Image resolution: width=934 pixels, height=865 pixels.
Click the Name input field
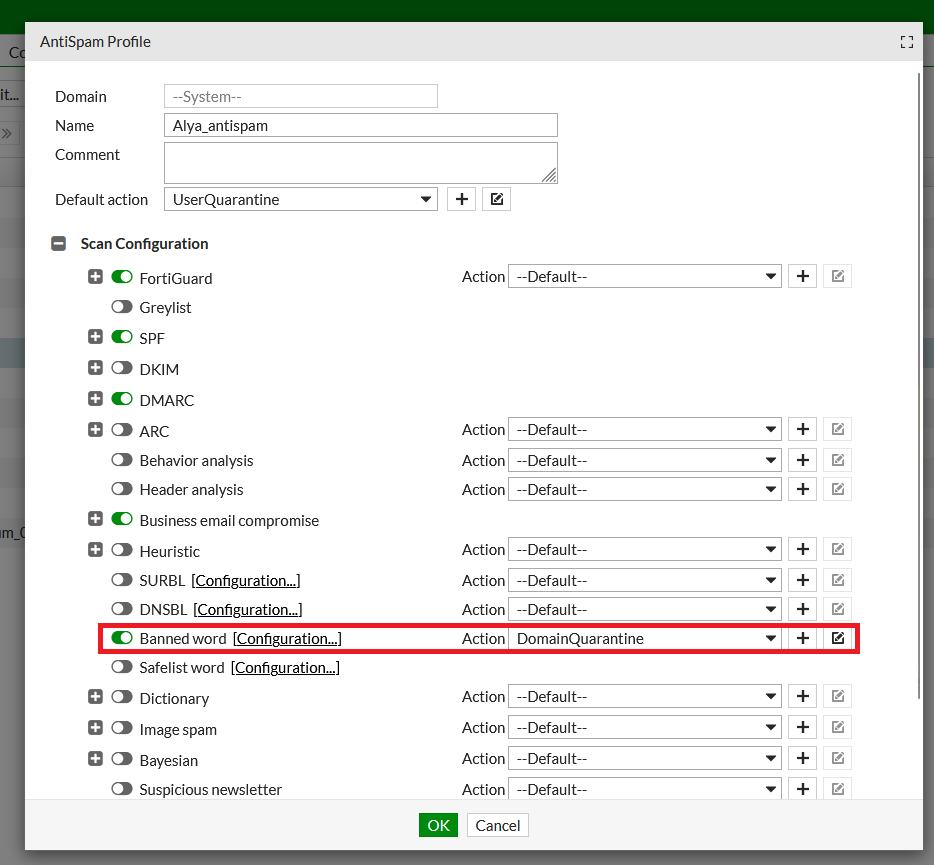coord(360,125)
